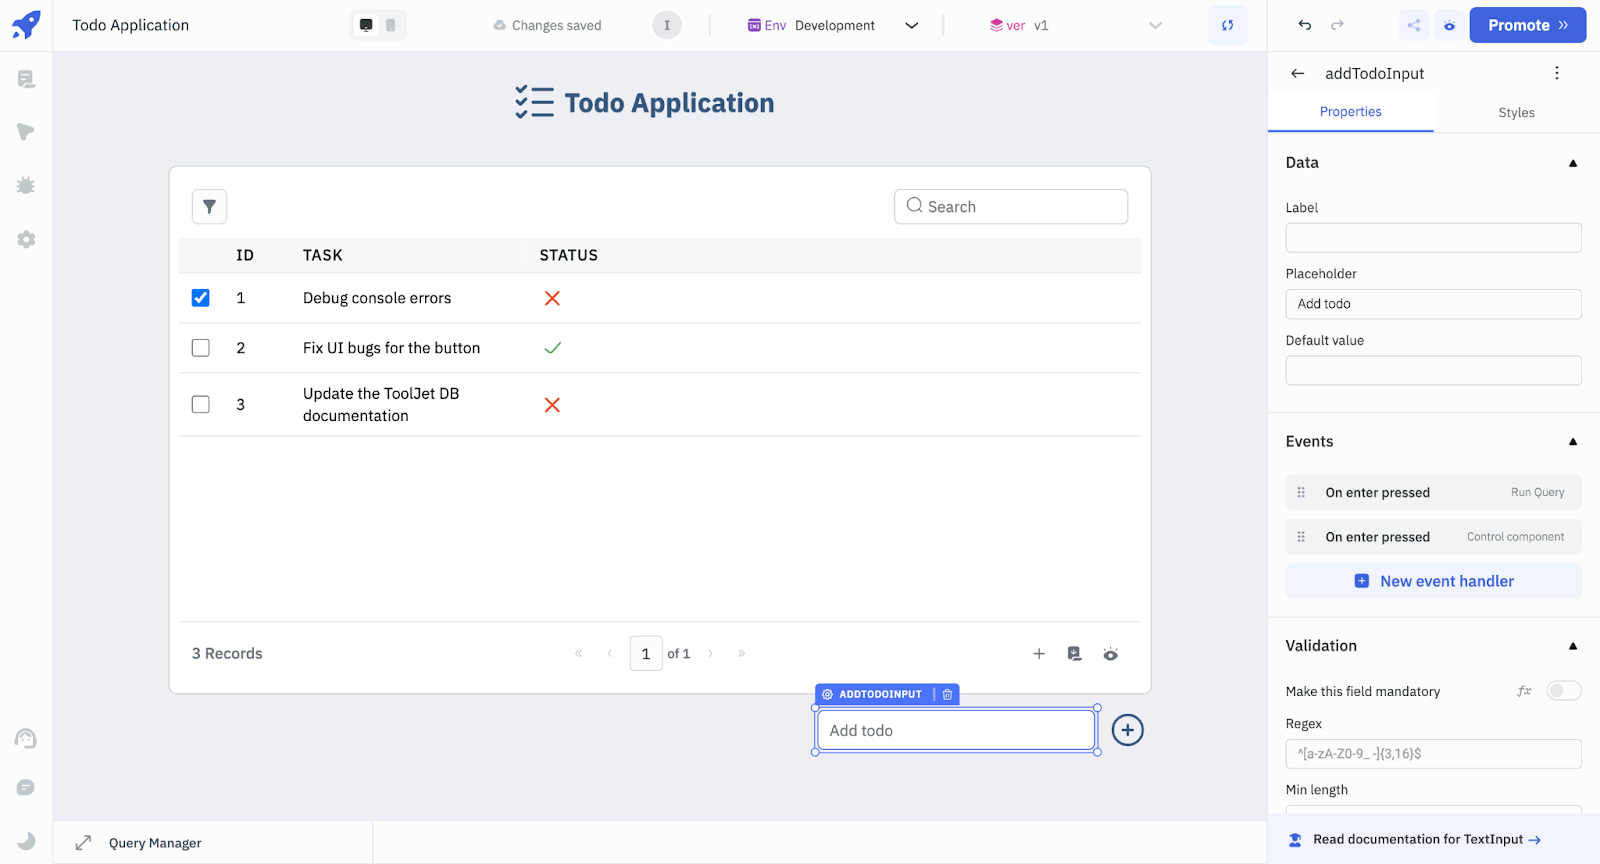Click the TASK column header
This screenshot has width=1600, height=864.
(322, 255)
